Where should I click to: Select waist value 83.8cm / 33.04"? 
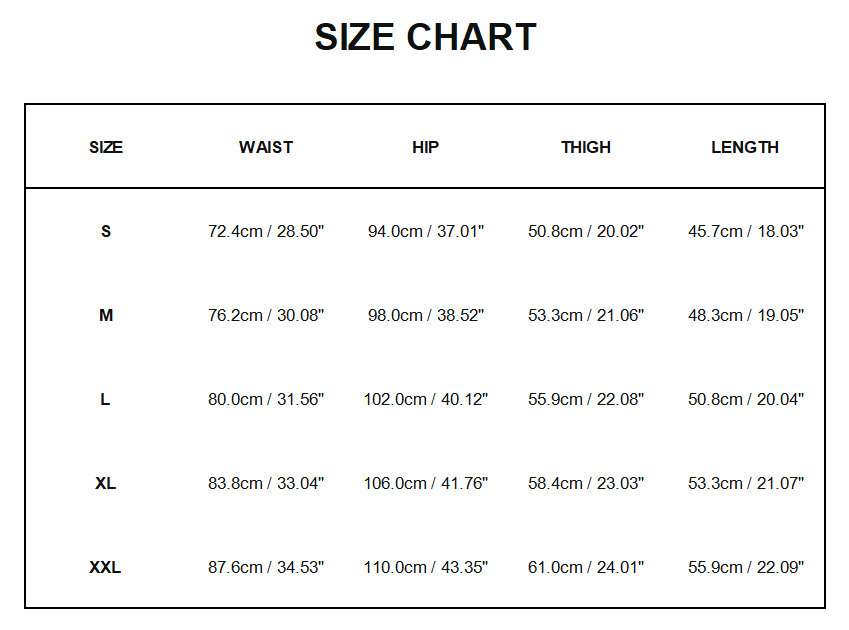click(x=266, y=483)
